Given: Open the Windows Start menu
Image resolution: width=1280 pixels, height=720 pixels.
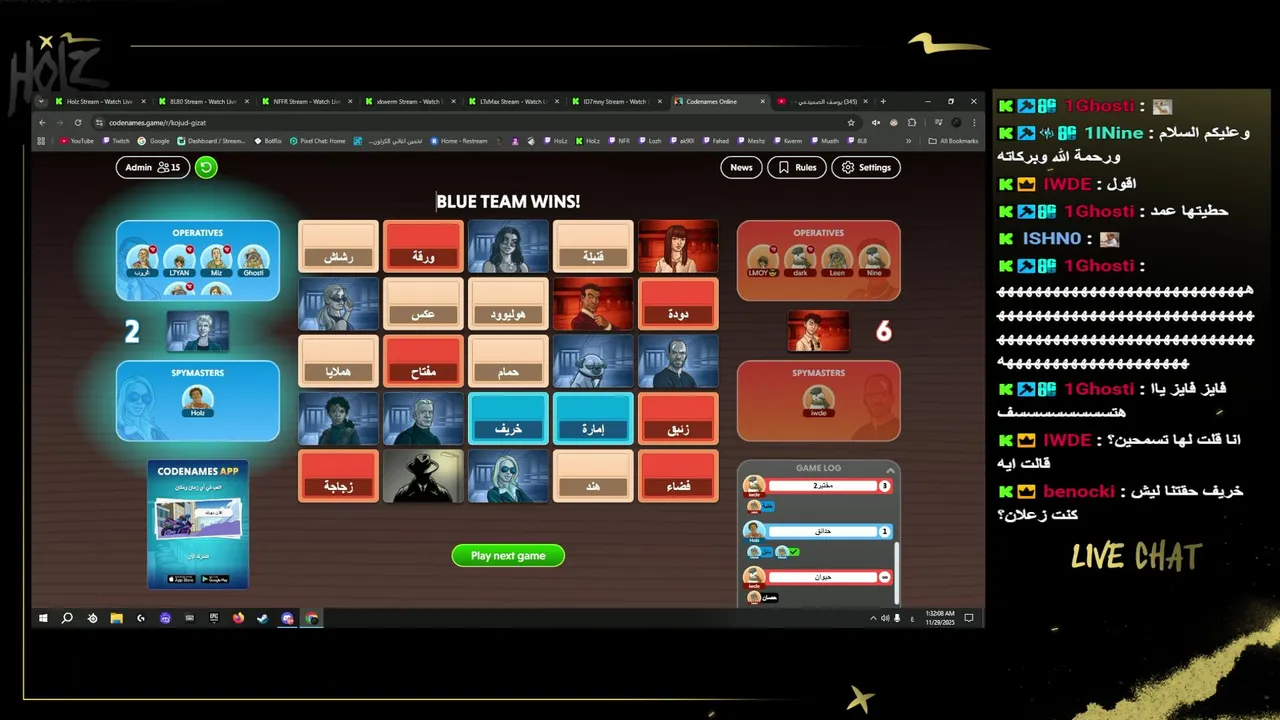Looking at the screenshot, I should click(43, 618).
